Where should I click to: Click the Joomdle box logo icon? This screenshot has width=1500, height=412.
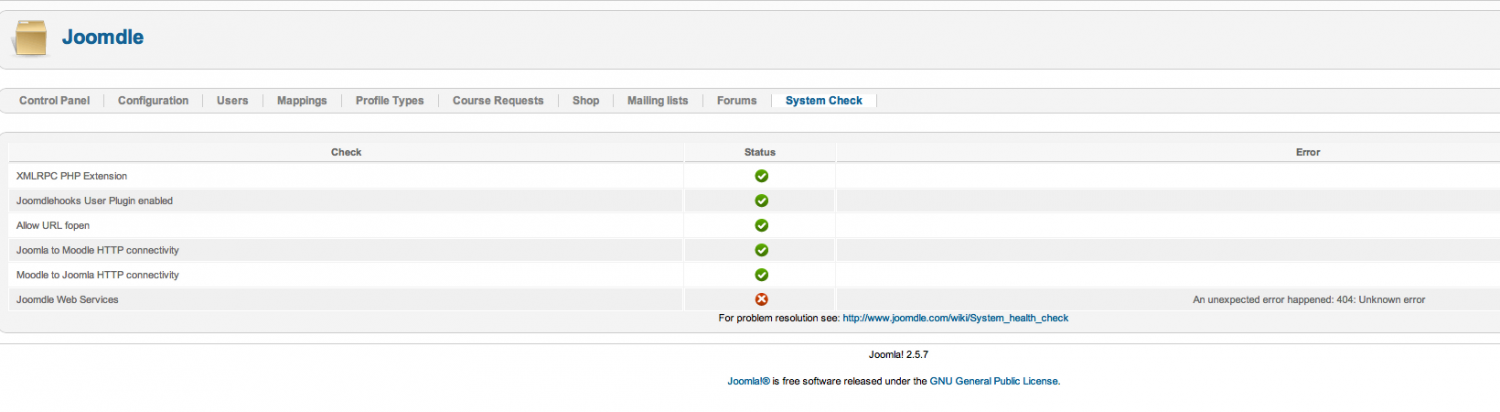(x=29, y=38)
